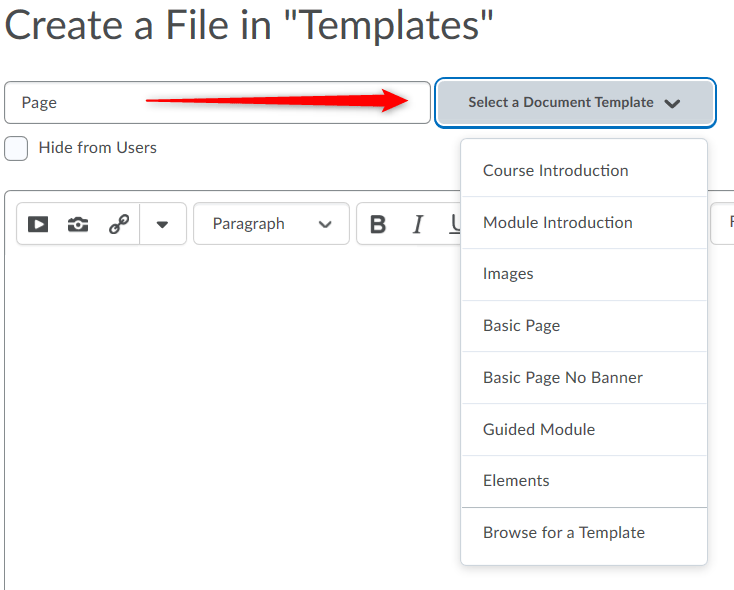Check the Hide from Users checkbox
This screenshot has height=590, width=734.
16,148
